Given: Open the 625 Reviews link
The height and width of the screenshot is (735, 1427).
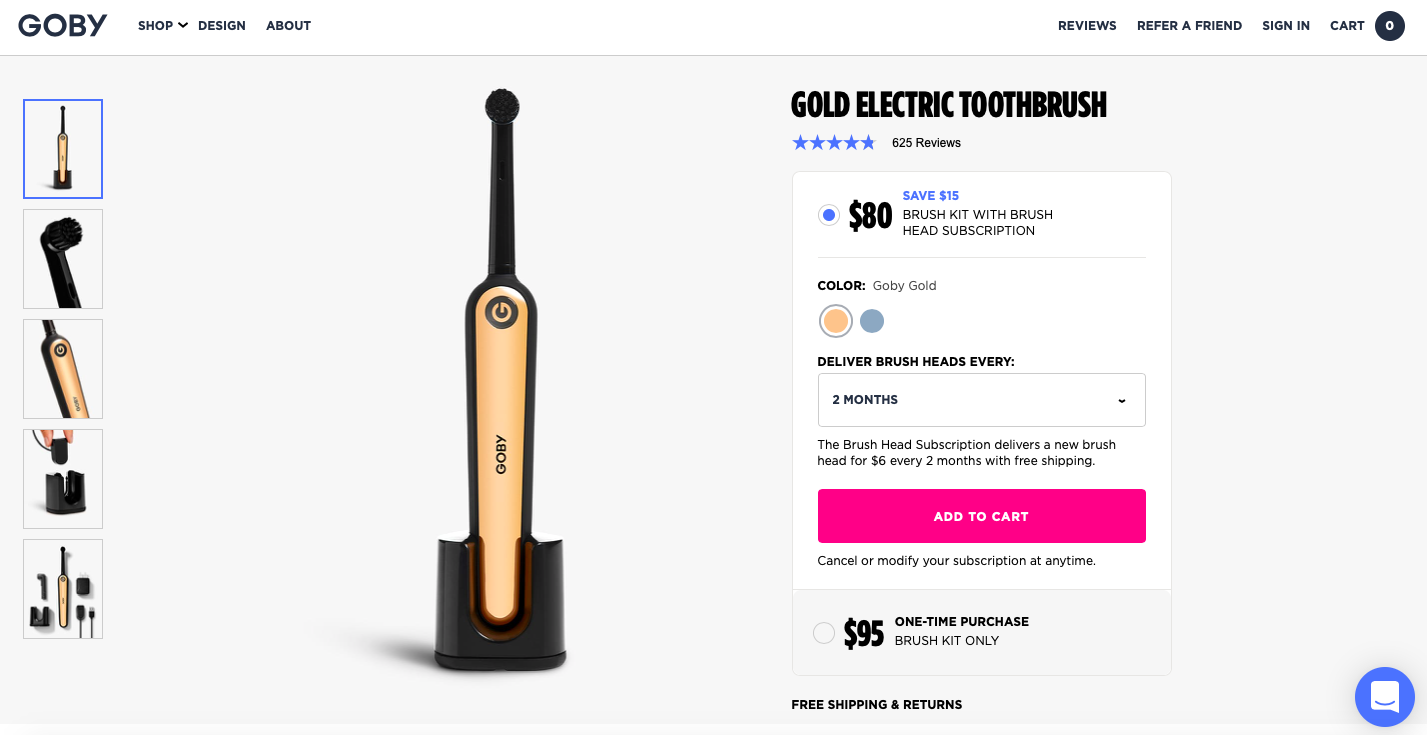Looking at the screenshot, I should tap(926, 143).
